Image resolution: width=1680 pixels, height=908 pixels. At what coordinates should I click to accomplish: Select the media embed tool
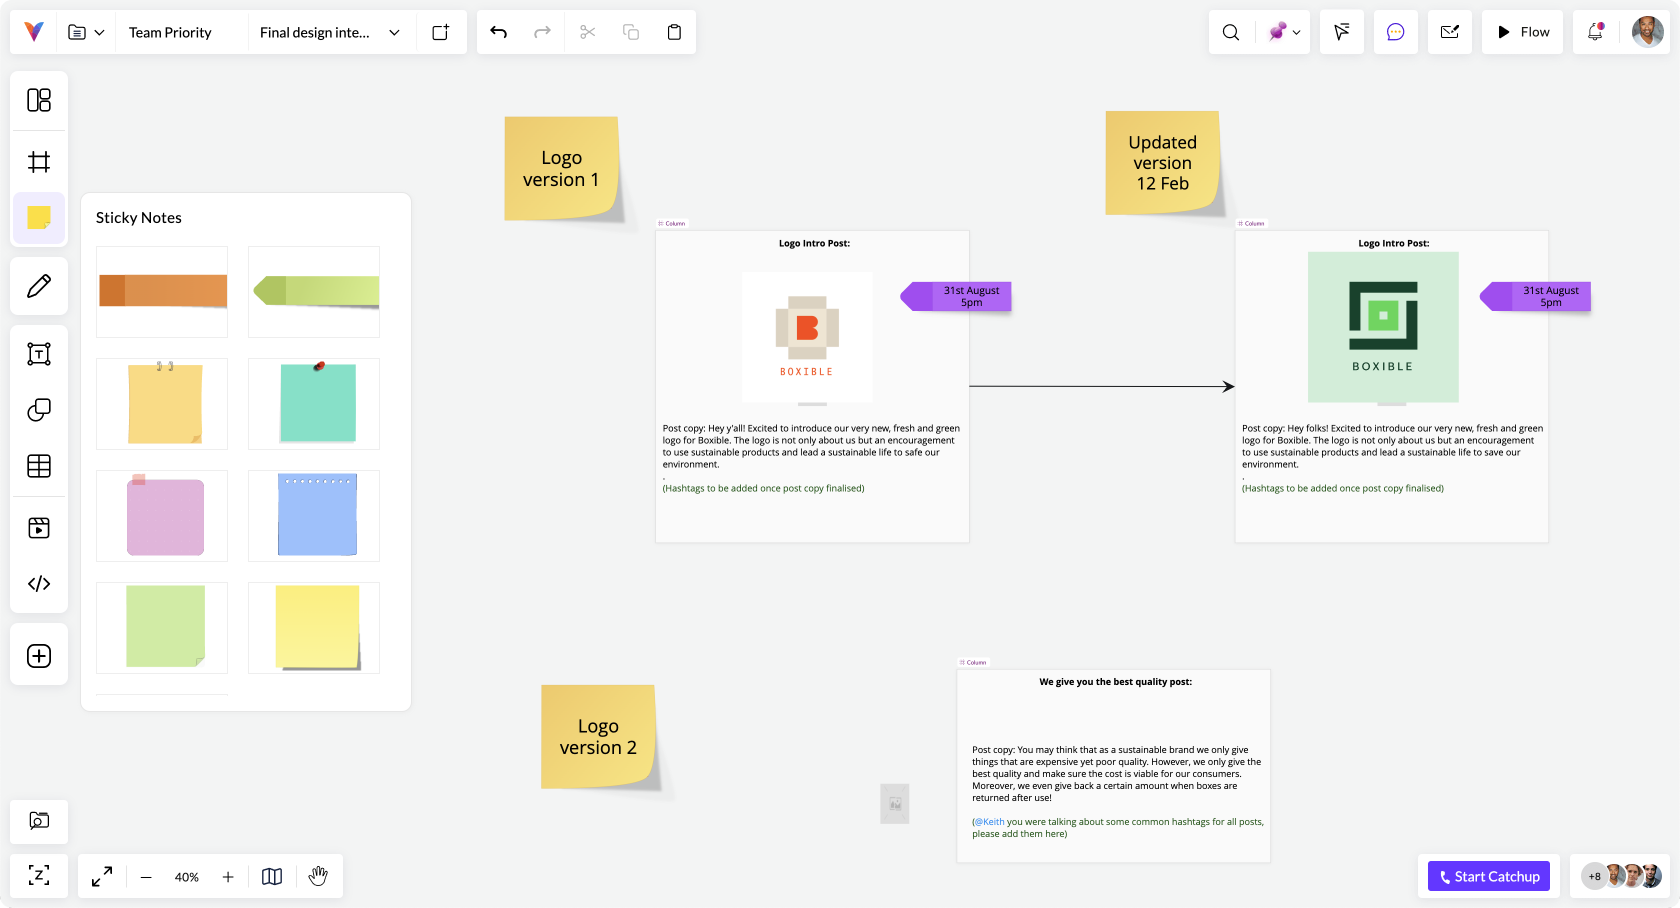click(x=39, y=528)
